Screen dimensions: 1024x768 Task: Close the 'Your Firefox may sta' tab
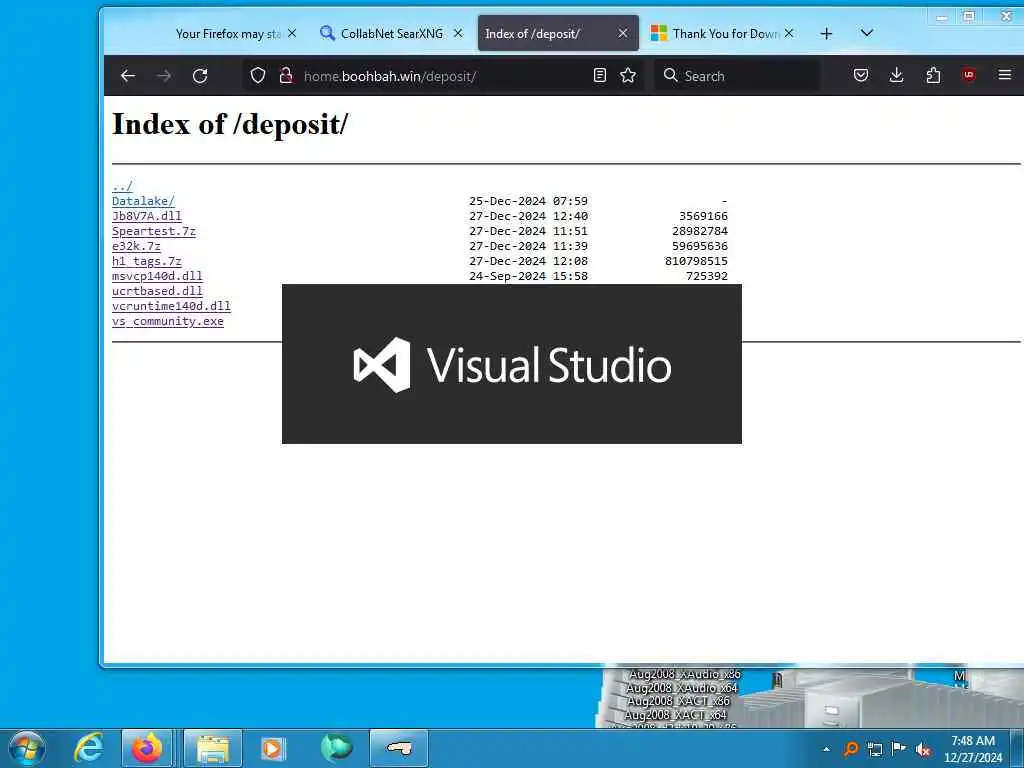(x=292, y=33)
